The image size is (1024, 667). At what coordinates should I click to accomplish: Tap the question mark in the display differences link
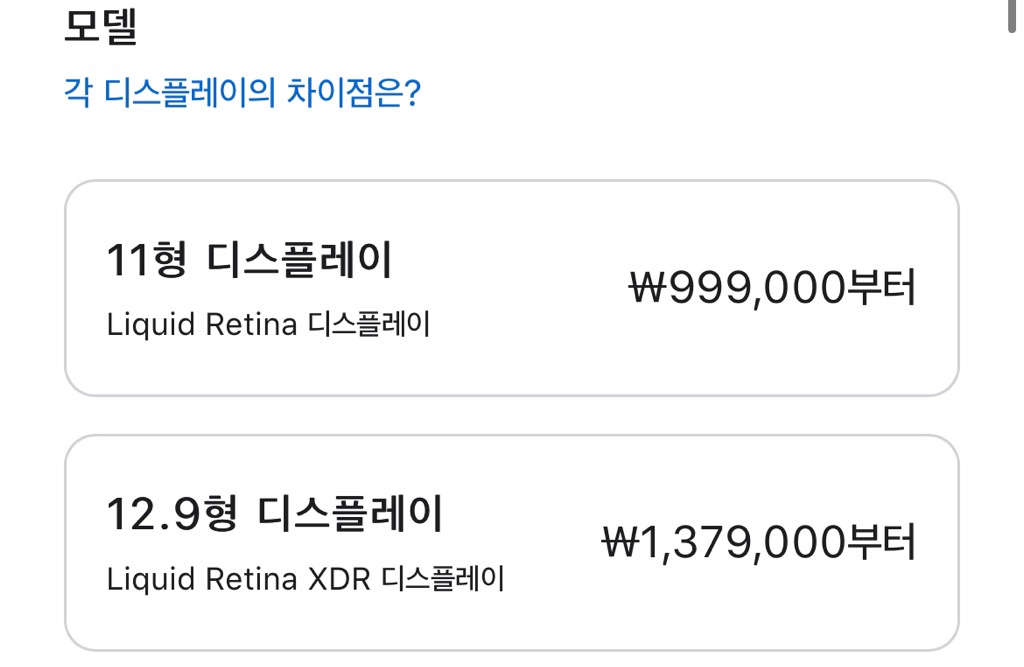pyautogui.click(x=412, y=95)
